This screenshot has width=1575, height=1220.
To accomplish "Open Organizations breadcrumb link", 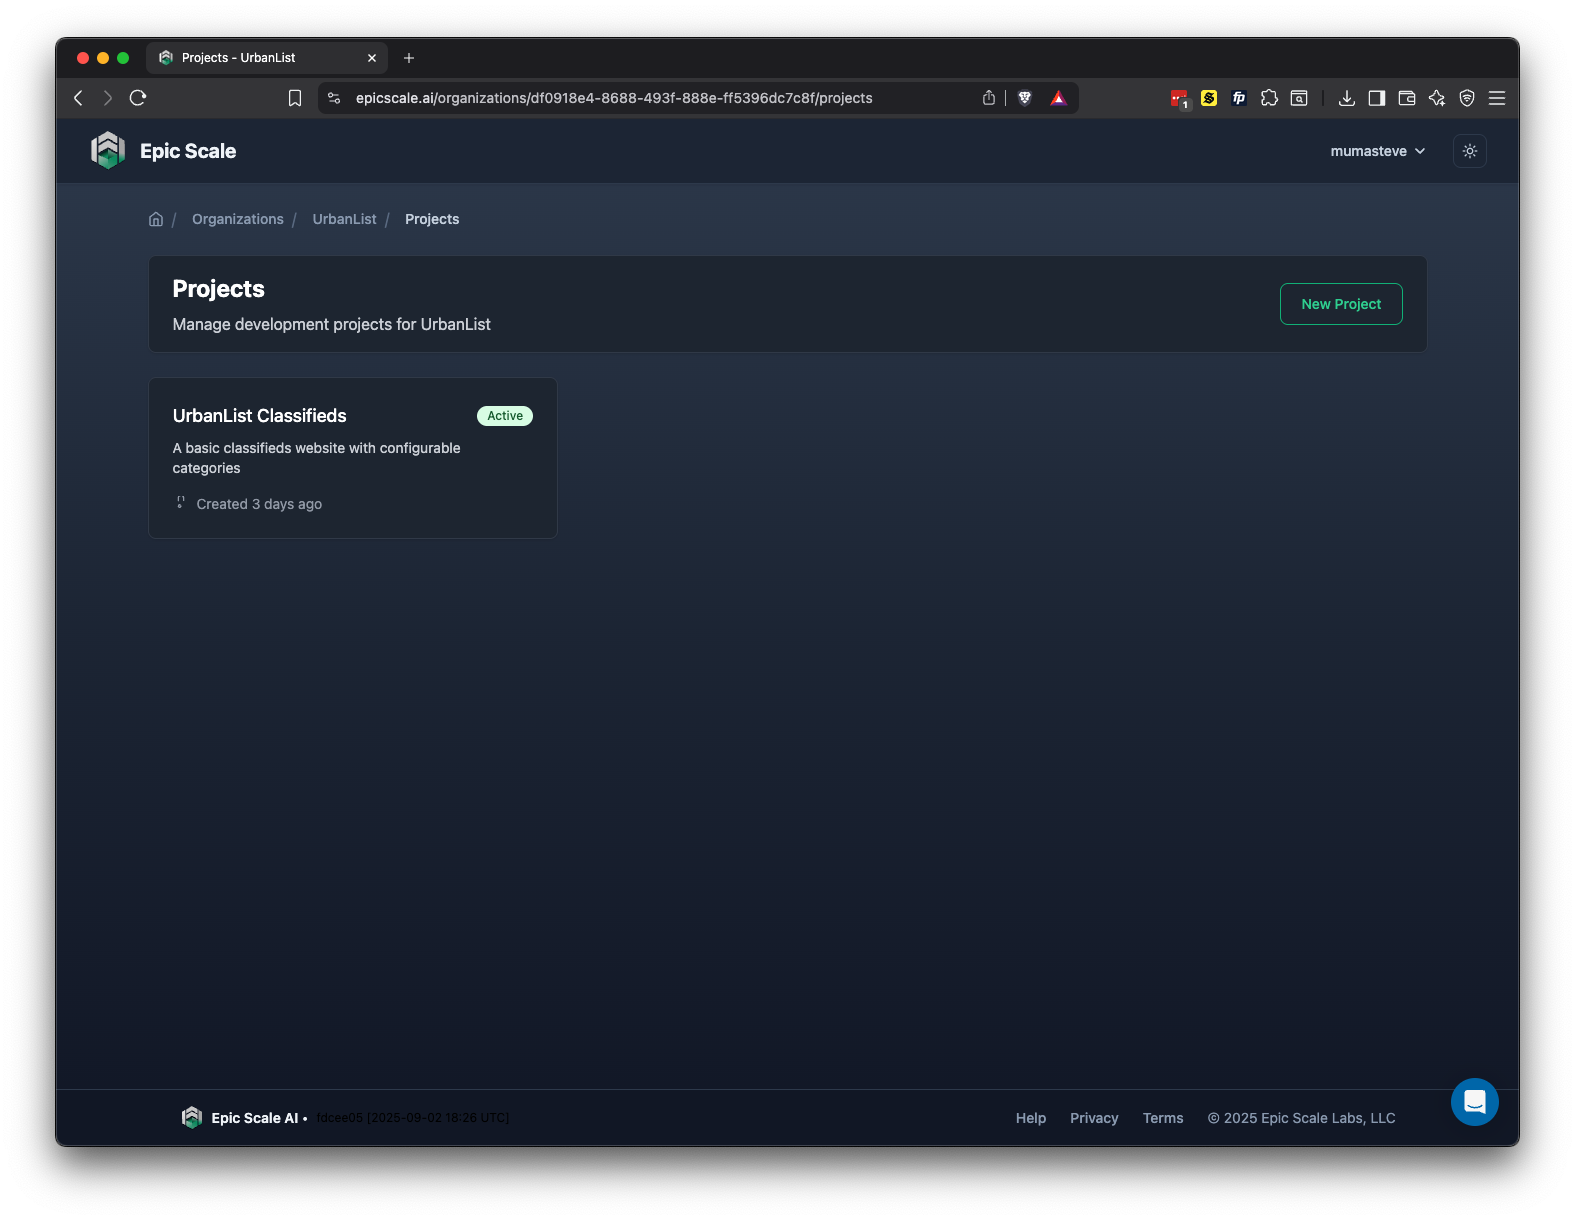I will point(238,219).
